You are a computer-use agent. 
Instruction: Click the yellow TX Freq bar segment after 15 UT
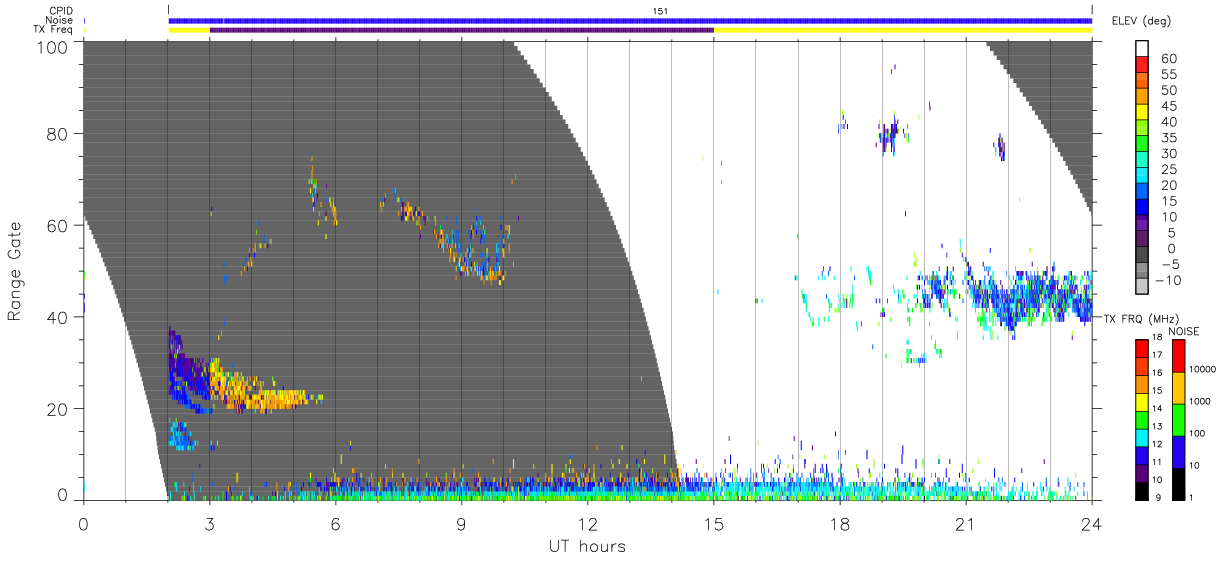[903, 30]
